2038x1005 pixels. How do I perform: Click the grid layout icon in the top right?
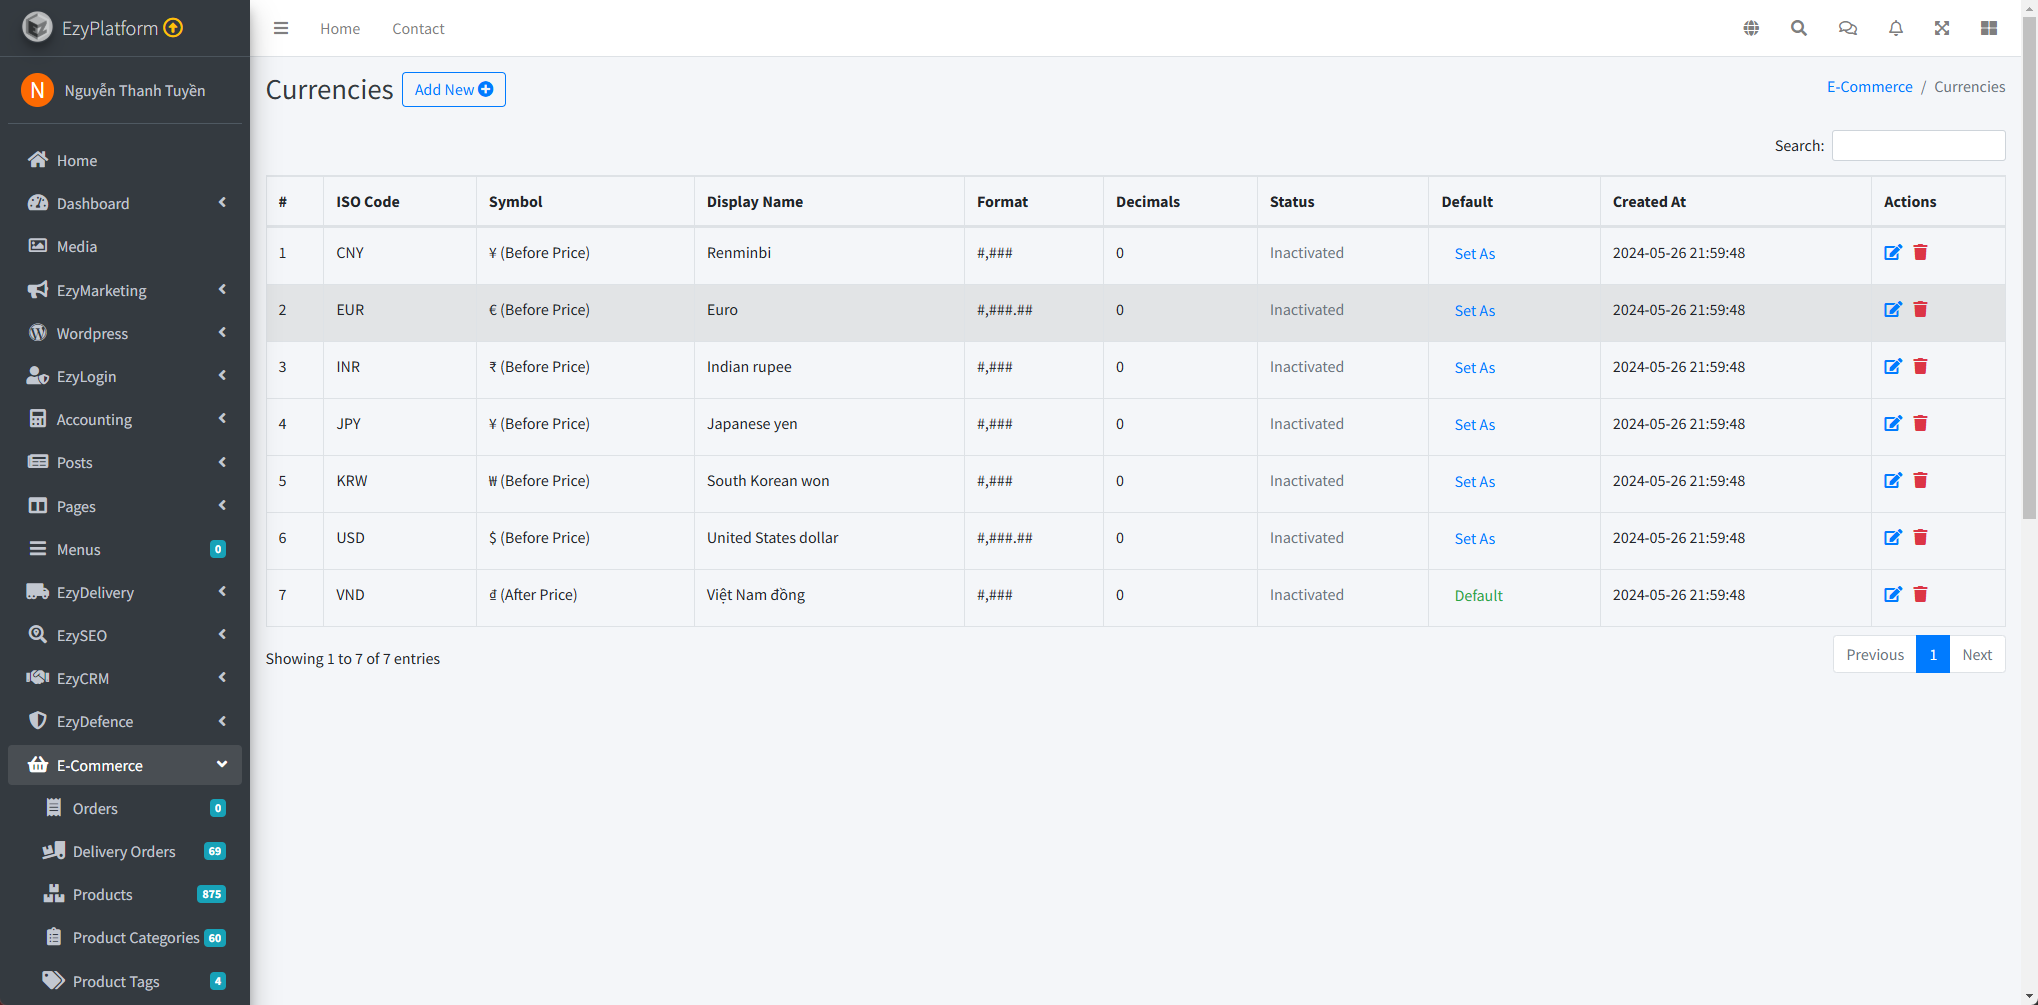pos(1989,28)
